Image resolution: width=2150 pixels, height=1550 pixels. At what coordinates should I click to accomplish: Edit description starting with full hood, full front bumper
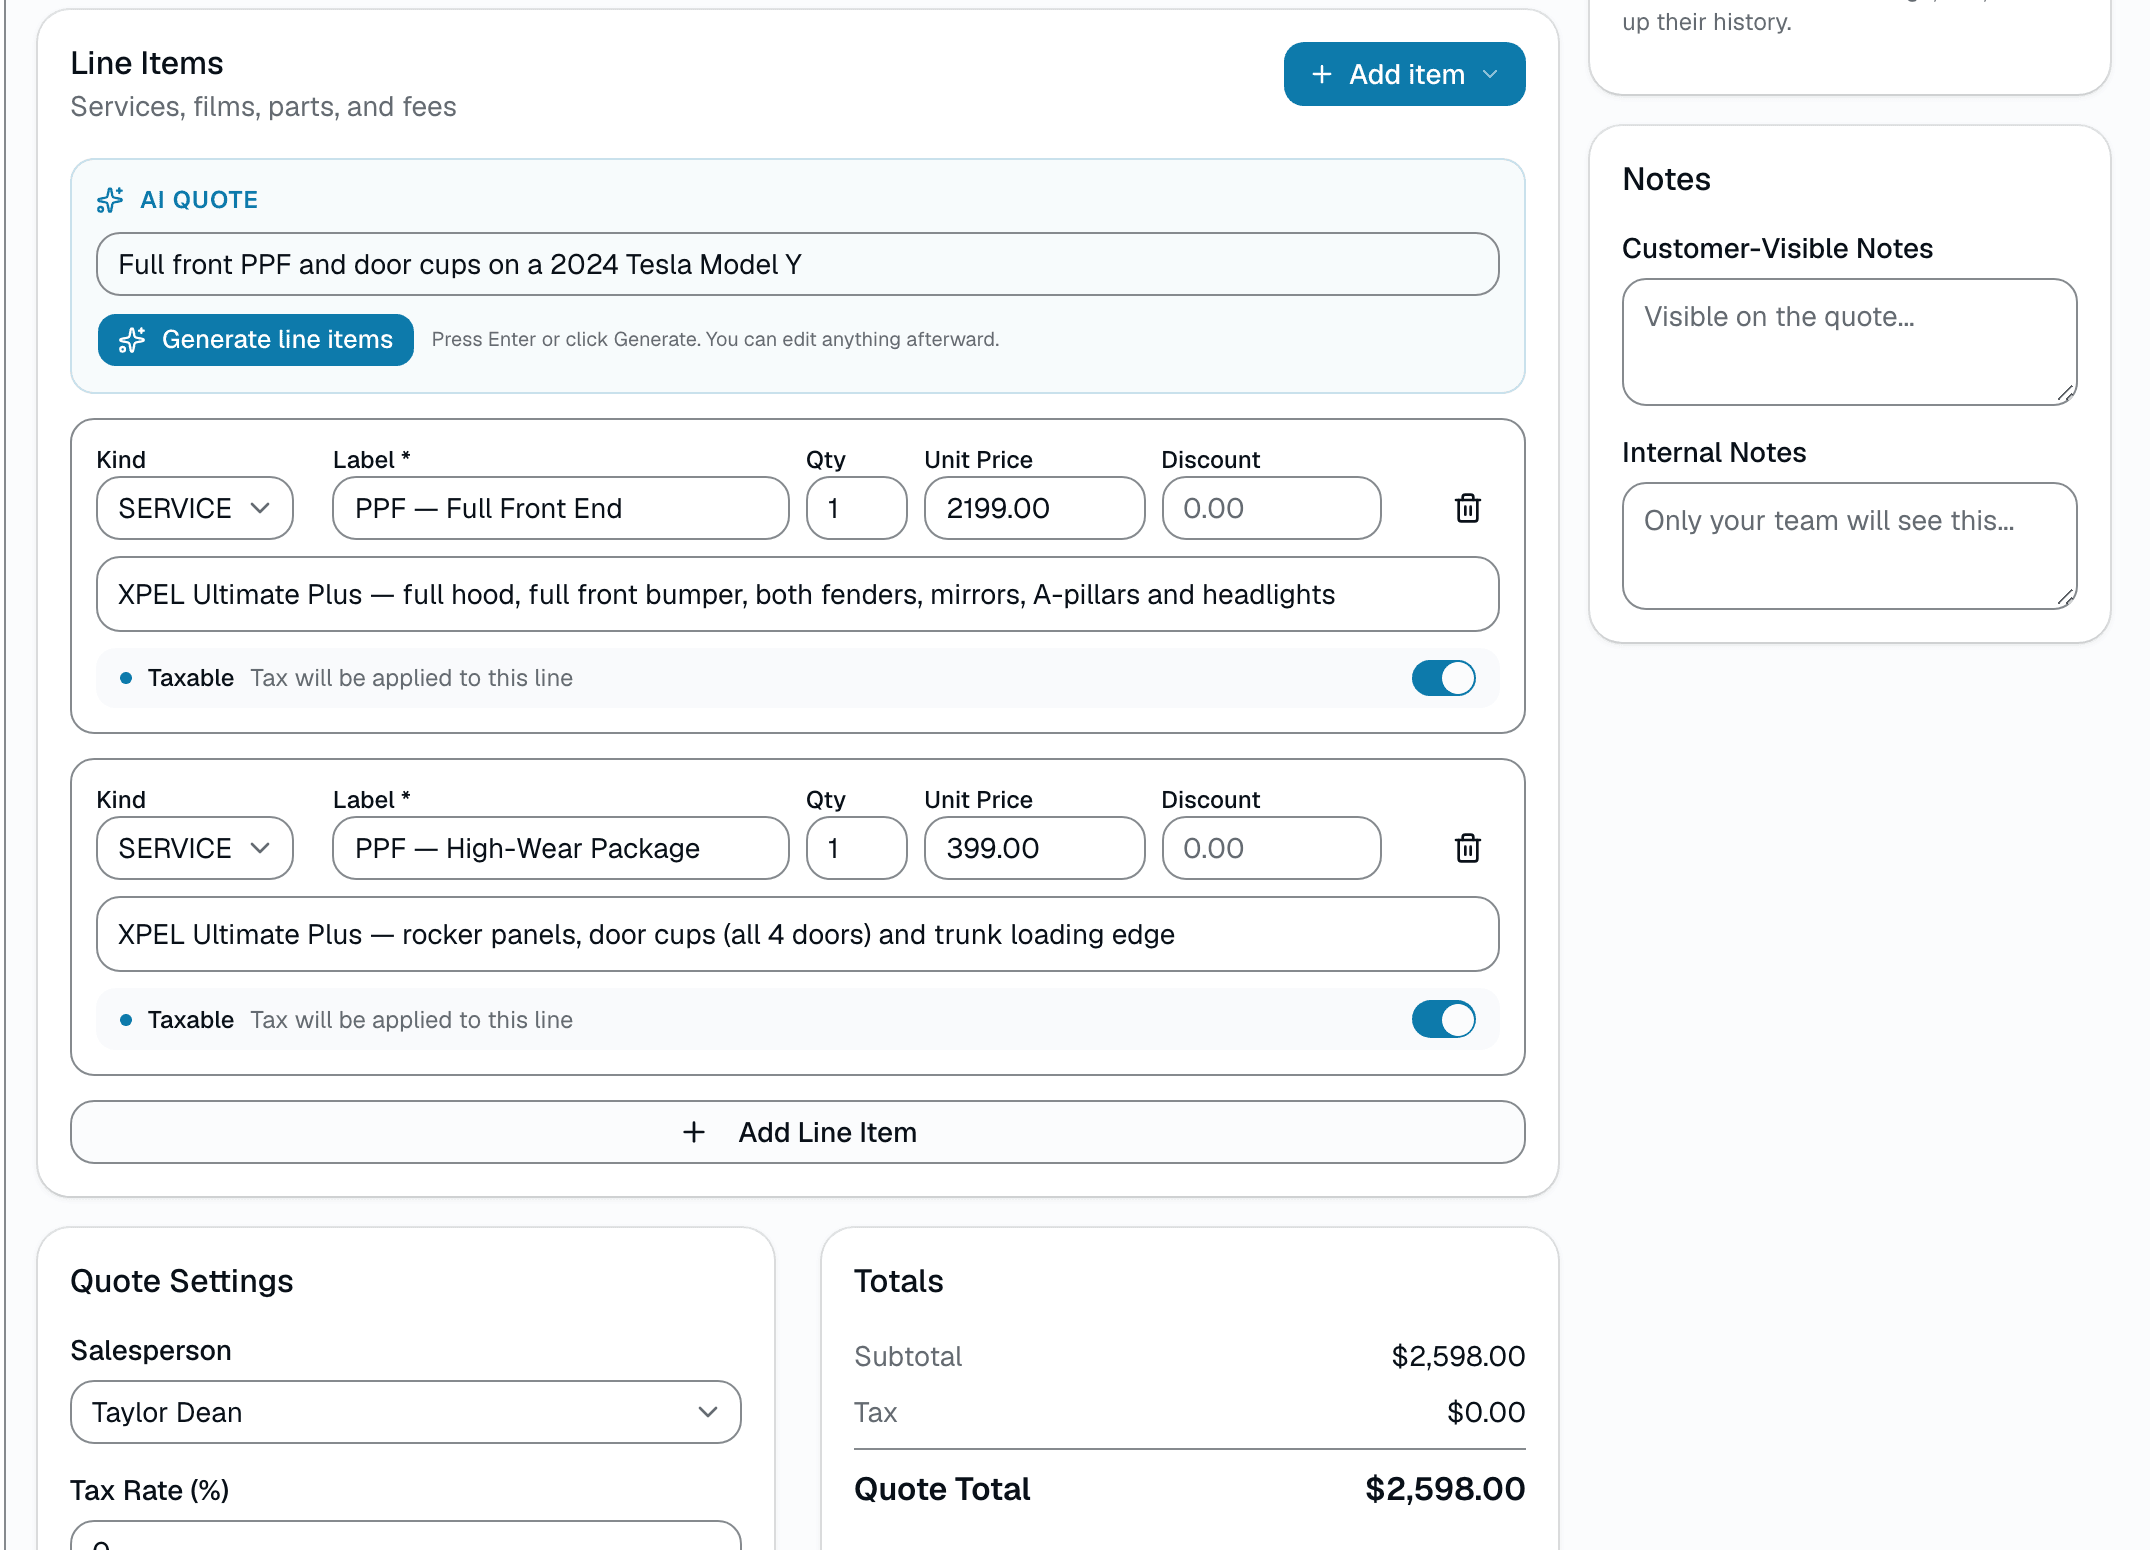tap(797, 594)
